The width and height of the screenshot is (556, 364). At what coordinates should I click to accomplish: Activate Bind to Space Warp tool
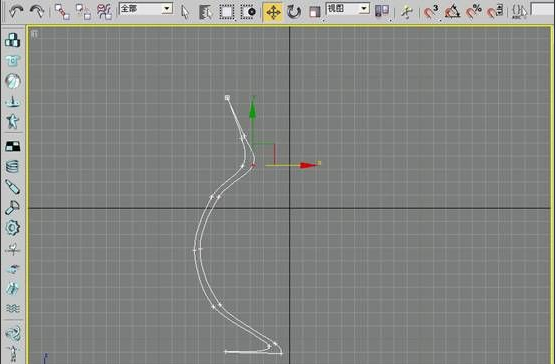[x=104, y=12]
